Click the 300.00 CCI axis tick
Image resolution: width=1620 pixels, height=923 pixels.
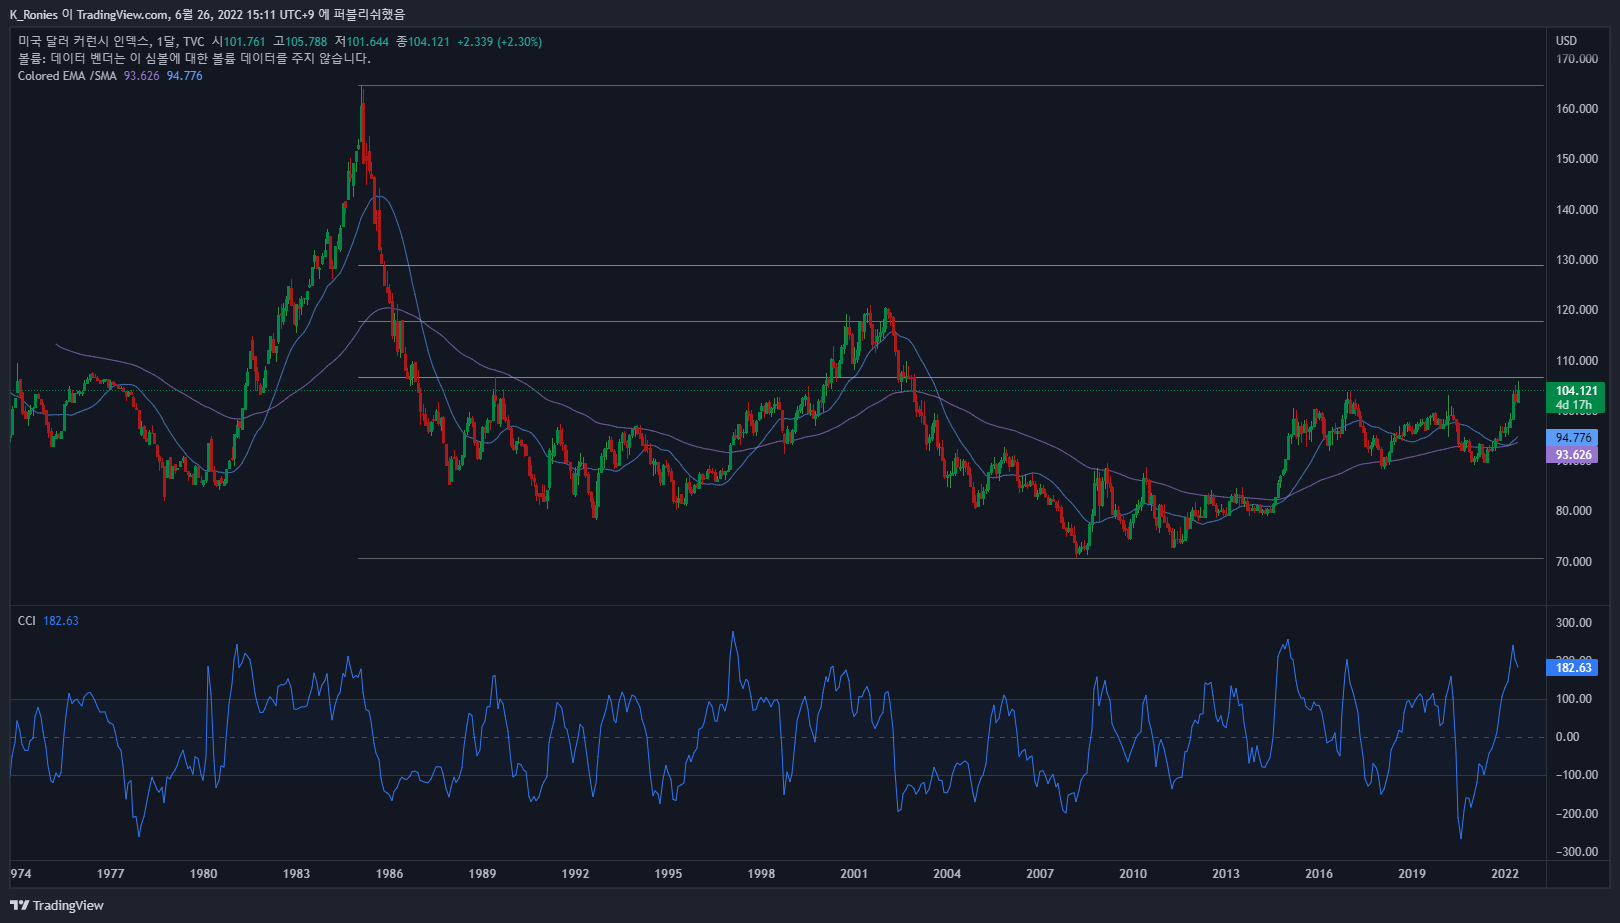click(1574, 623)
